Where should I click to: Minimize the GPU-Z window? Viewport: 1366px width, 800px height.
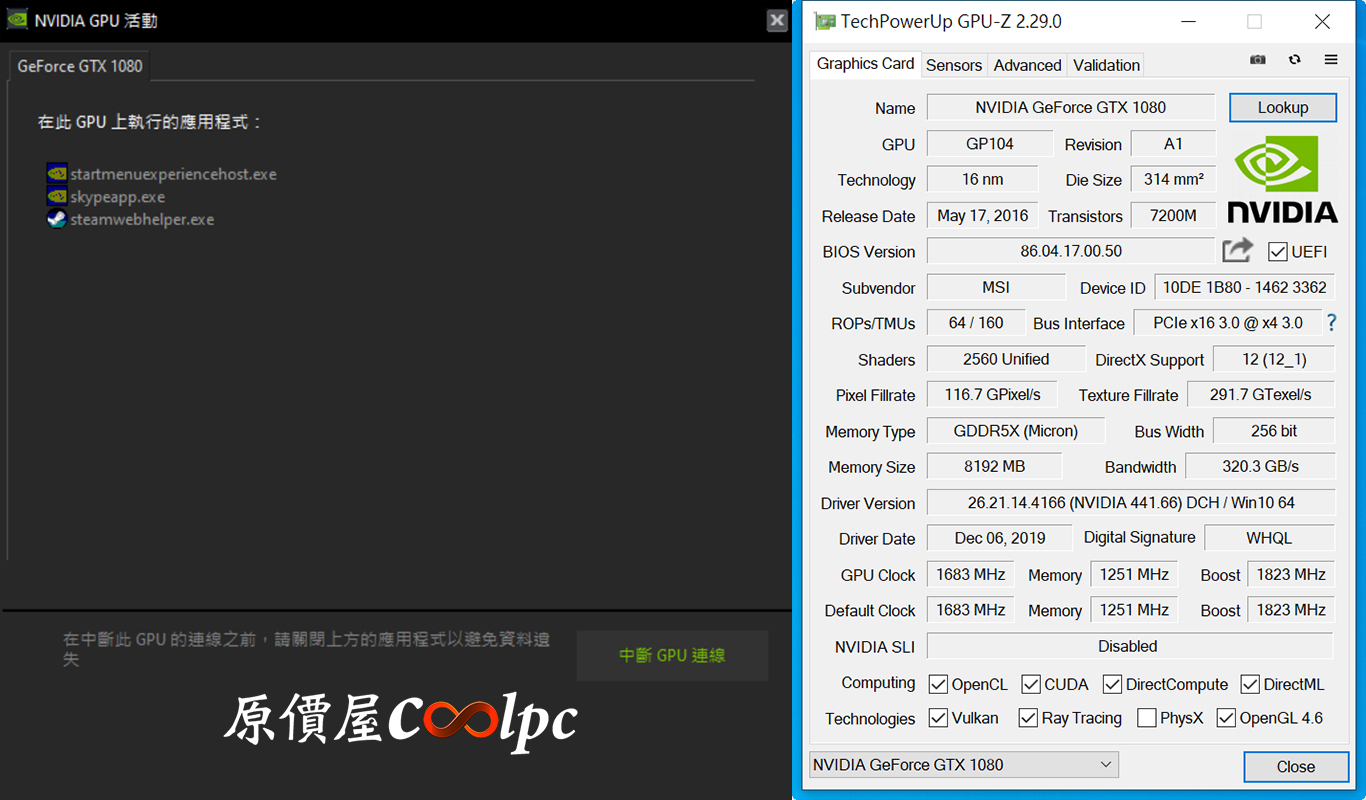(1188, 21)
